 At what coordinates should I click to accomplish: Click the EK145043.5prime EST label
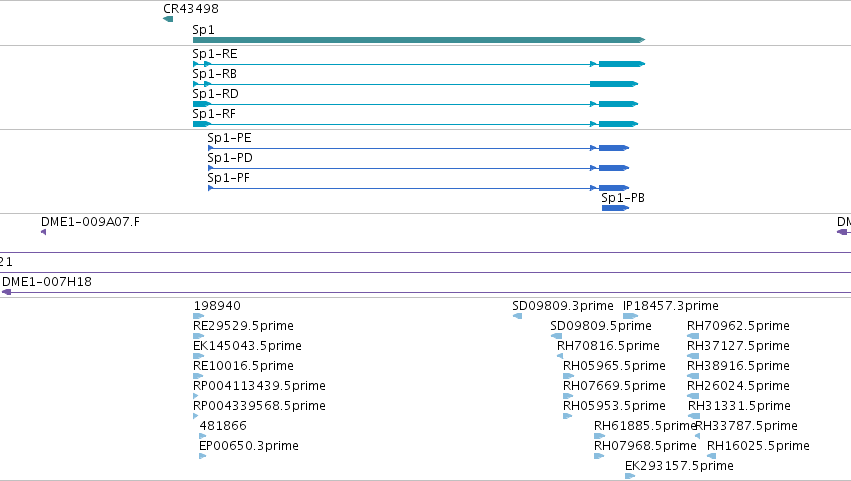pyautogui.click(x=247, y=346)
